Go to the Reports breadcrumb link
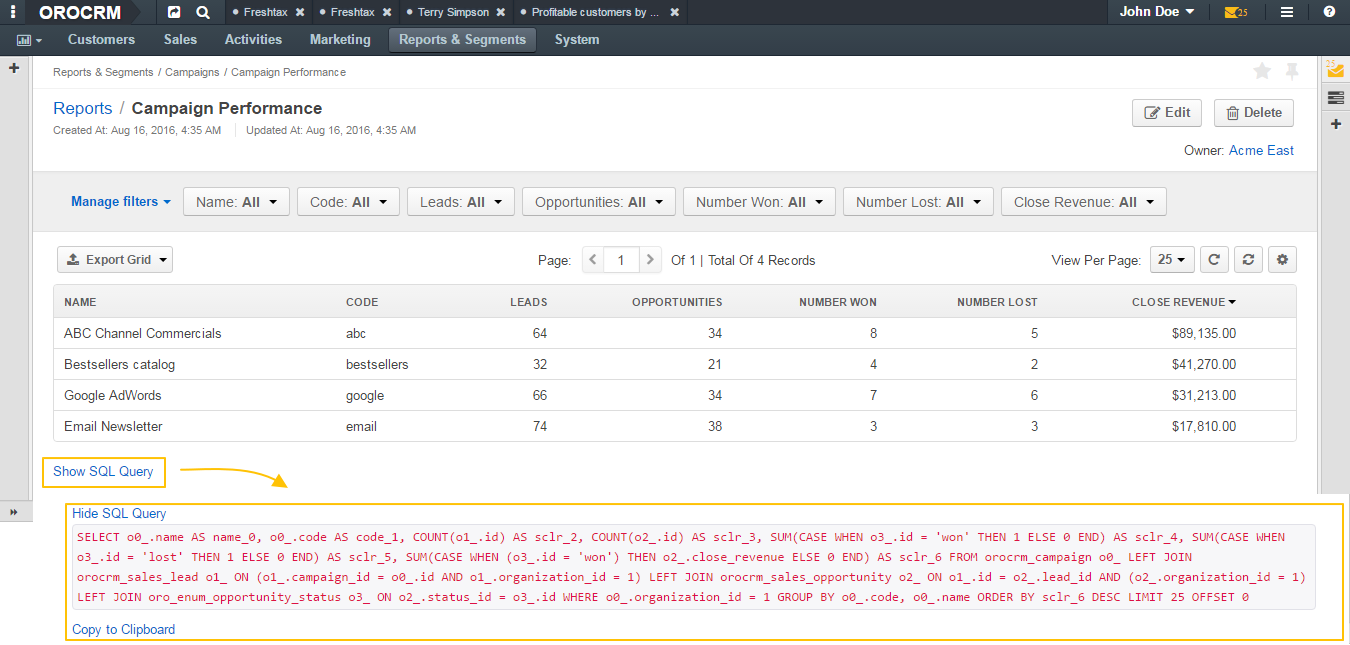1350x645 pixels. click(83, 108)
